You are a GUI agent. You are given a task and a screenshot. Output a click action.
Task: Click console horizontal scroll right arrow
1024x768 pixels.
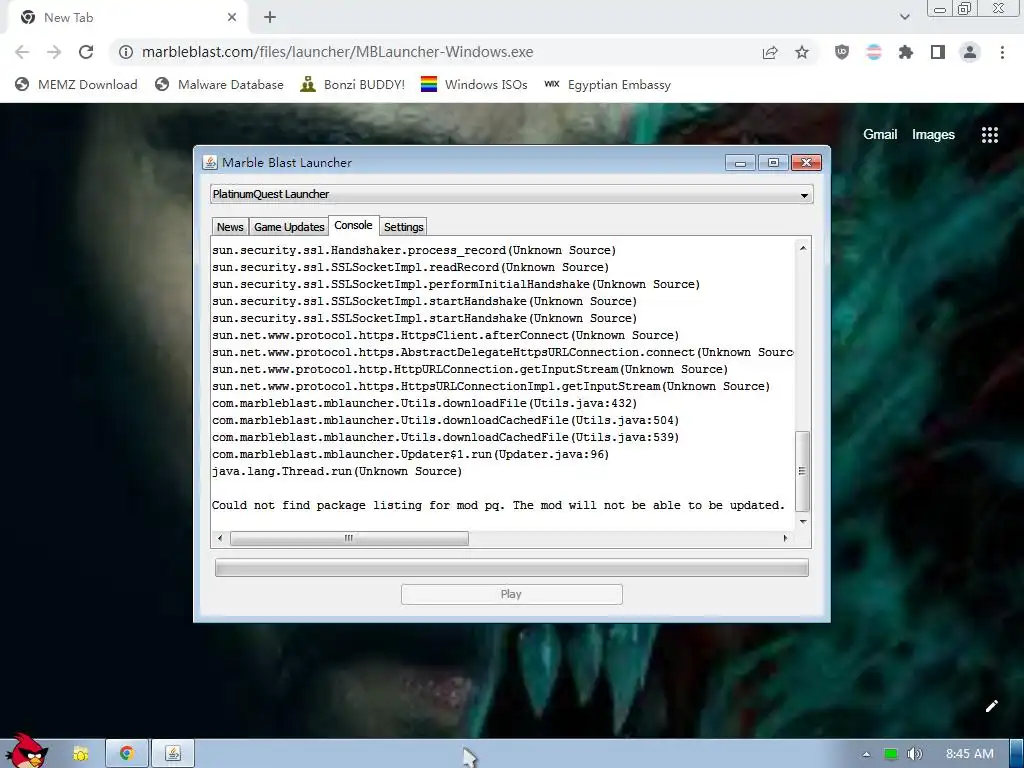785,538
